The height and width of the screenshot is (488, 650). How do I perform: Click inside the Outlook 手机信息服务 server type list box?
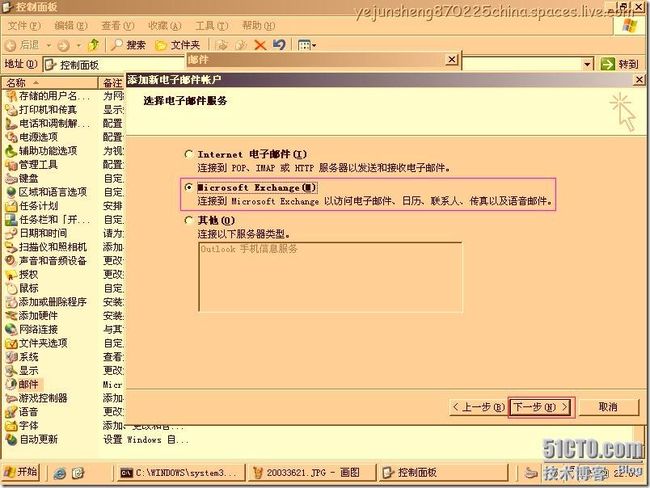(x=330, y=277)
